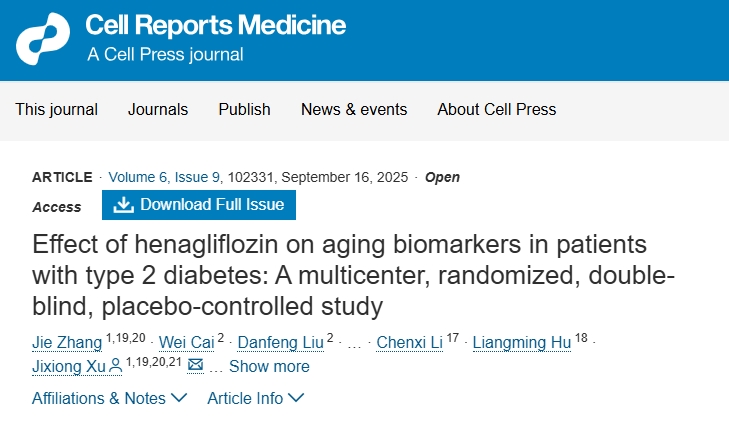Click the person icon beside Jixiong Xu

click(x=116, y=366)
